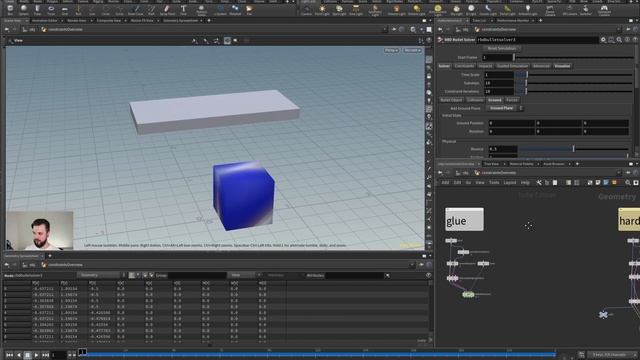Click the search icon in network editor toolbar
This screenshot has width=640, height=360.
pyautogui.click(x=628, y=182)
